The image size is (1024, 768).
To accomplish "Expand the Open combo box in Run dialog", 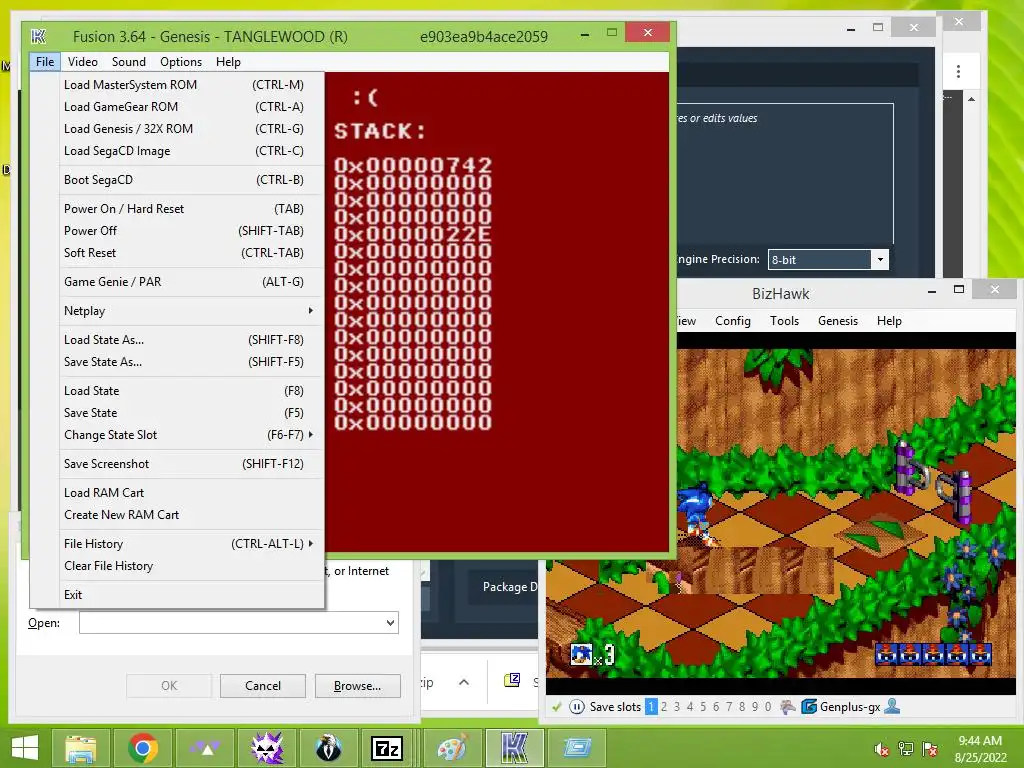I will (390, 622).
